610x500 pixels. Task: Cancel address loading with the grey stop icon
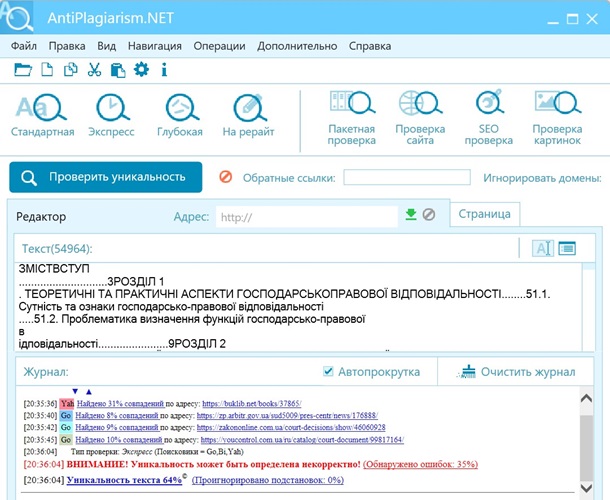coord(429,214)
